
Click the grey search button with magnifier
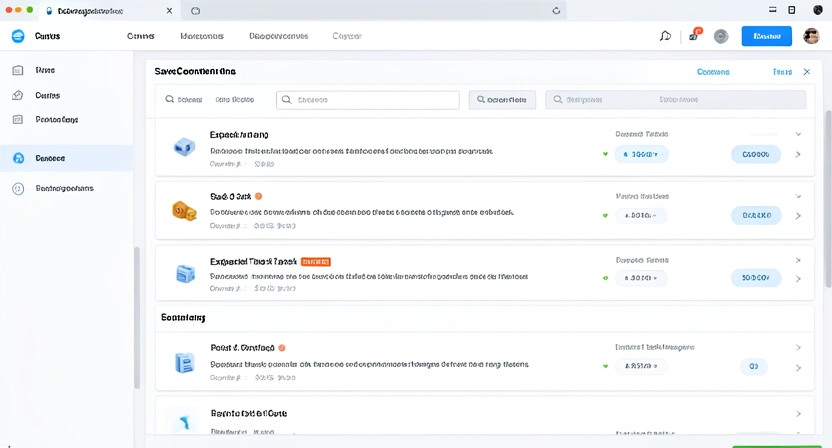click(x=502, y=100)
